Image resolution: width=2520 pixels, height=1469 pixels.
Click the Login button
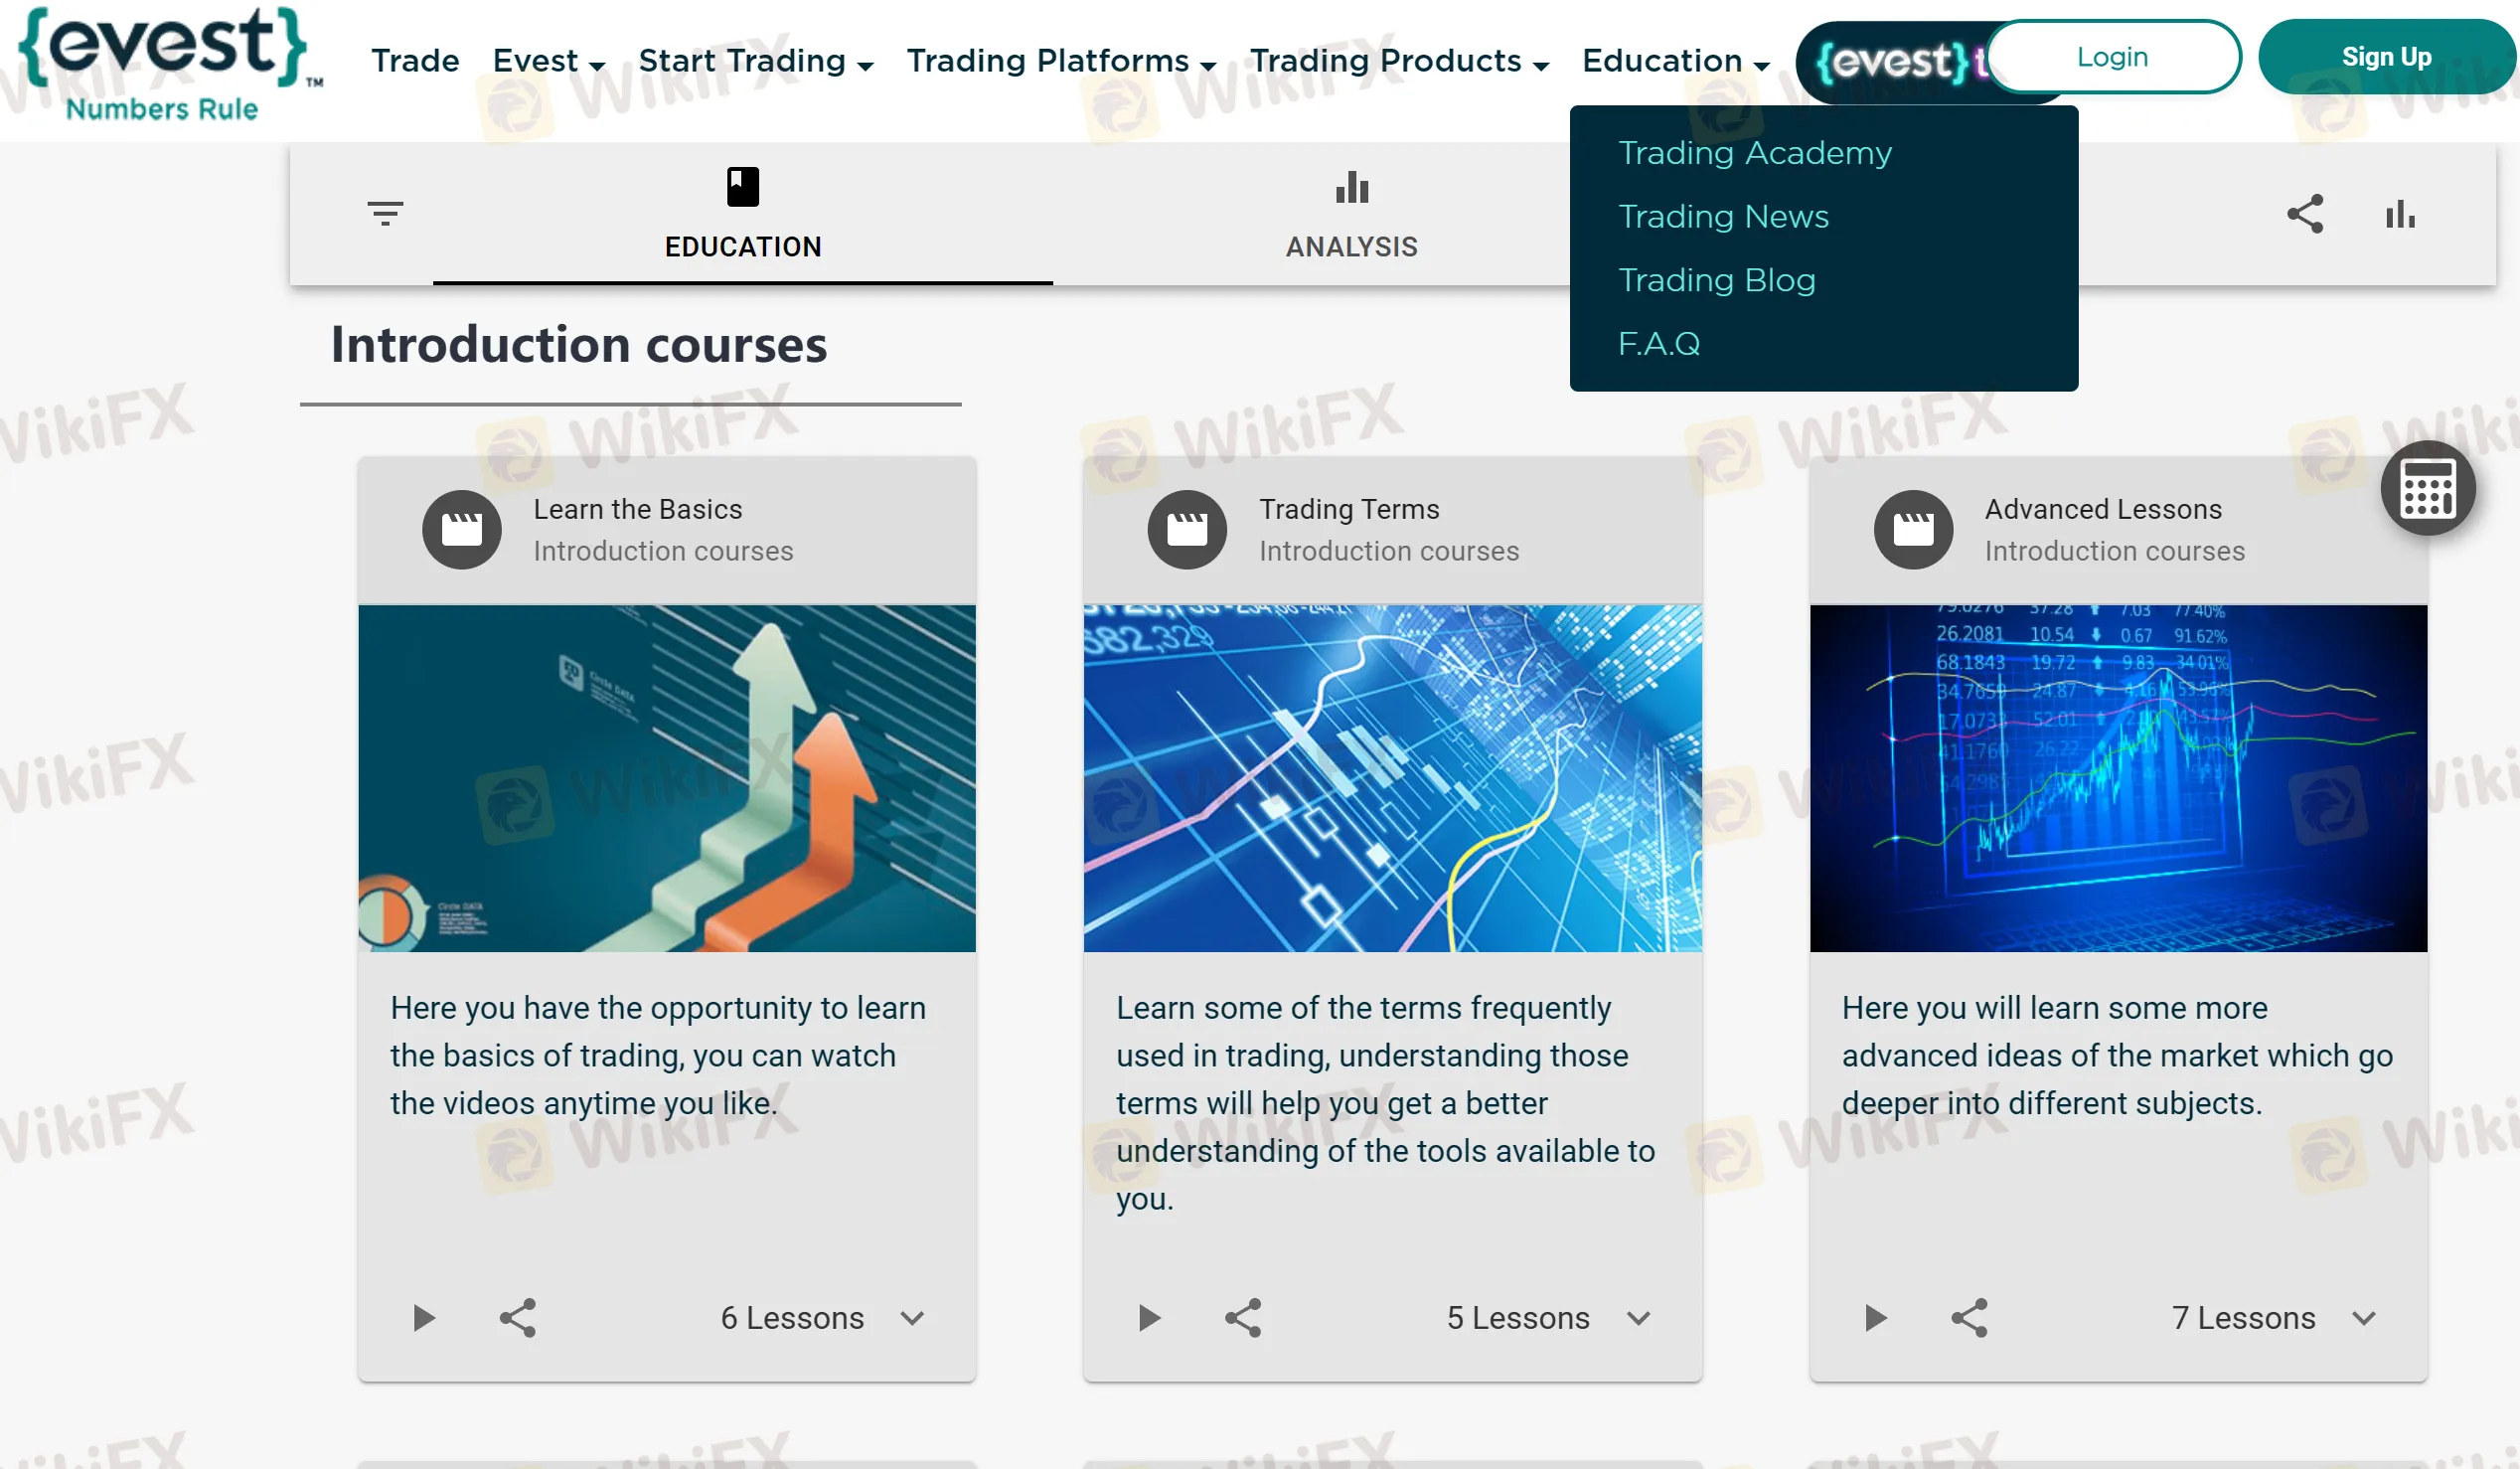pos(2112,57)
